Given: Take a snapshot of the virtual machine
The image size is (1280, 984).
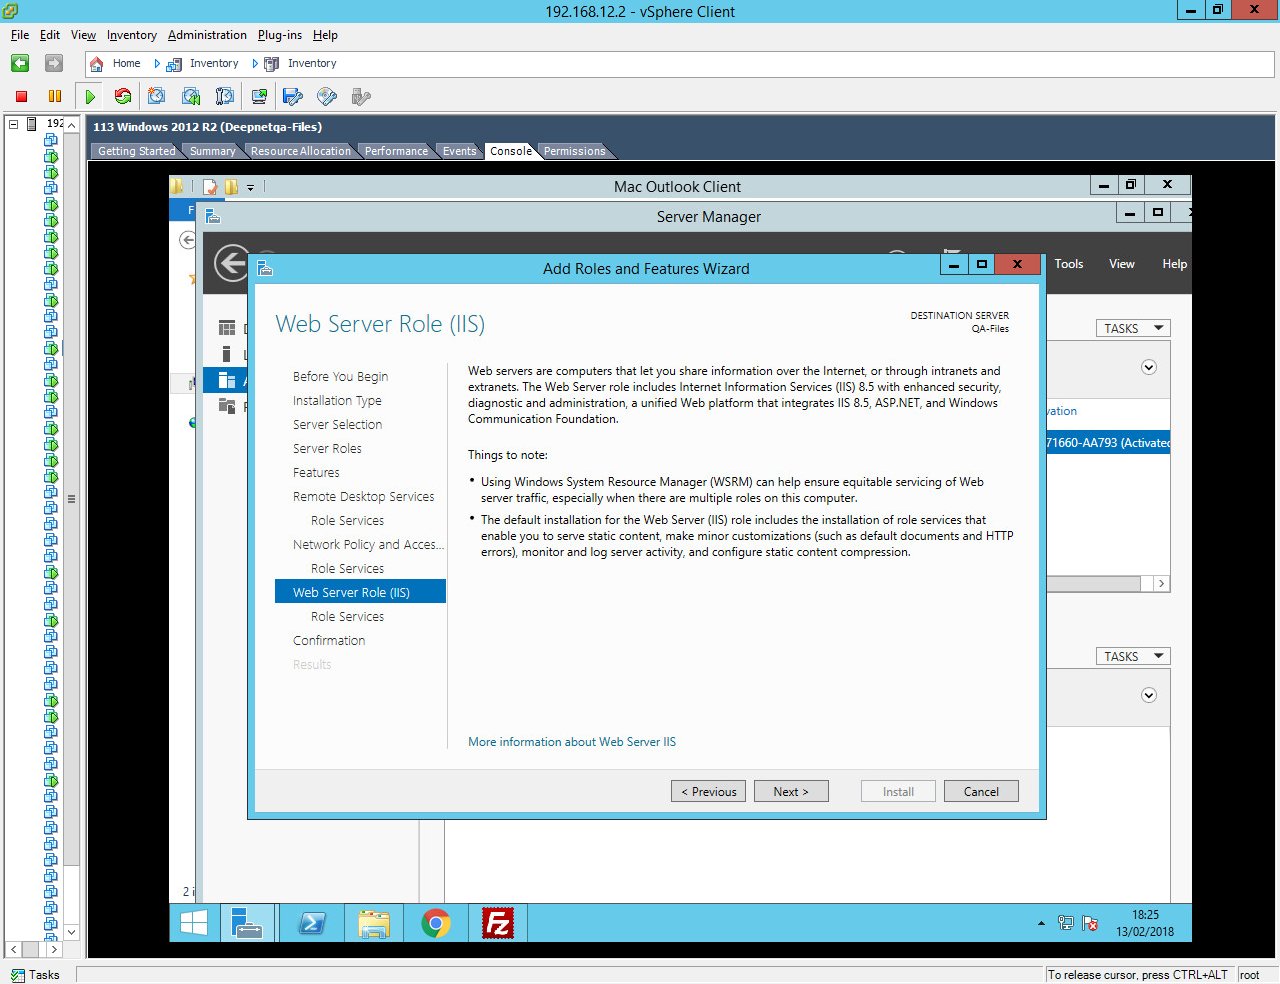Looking at the screenshot, I should [157, 97].
